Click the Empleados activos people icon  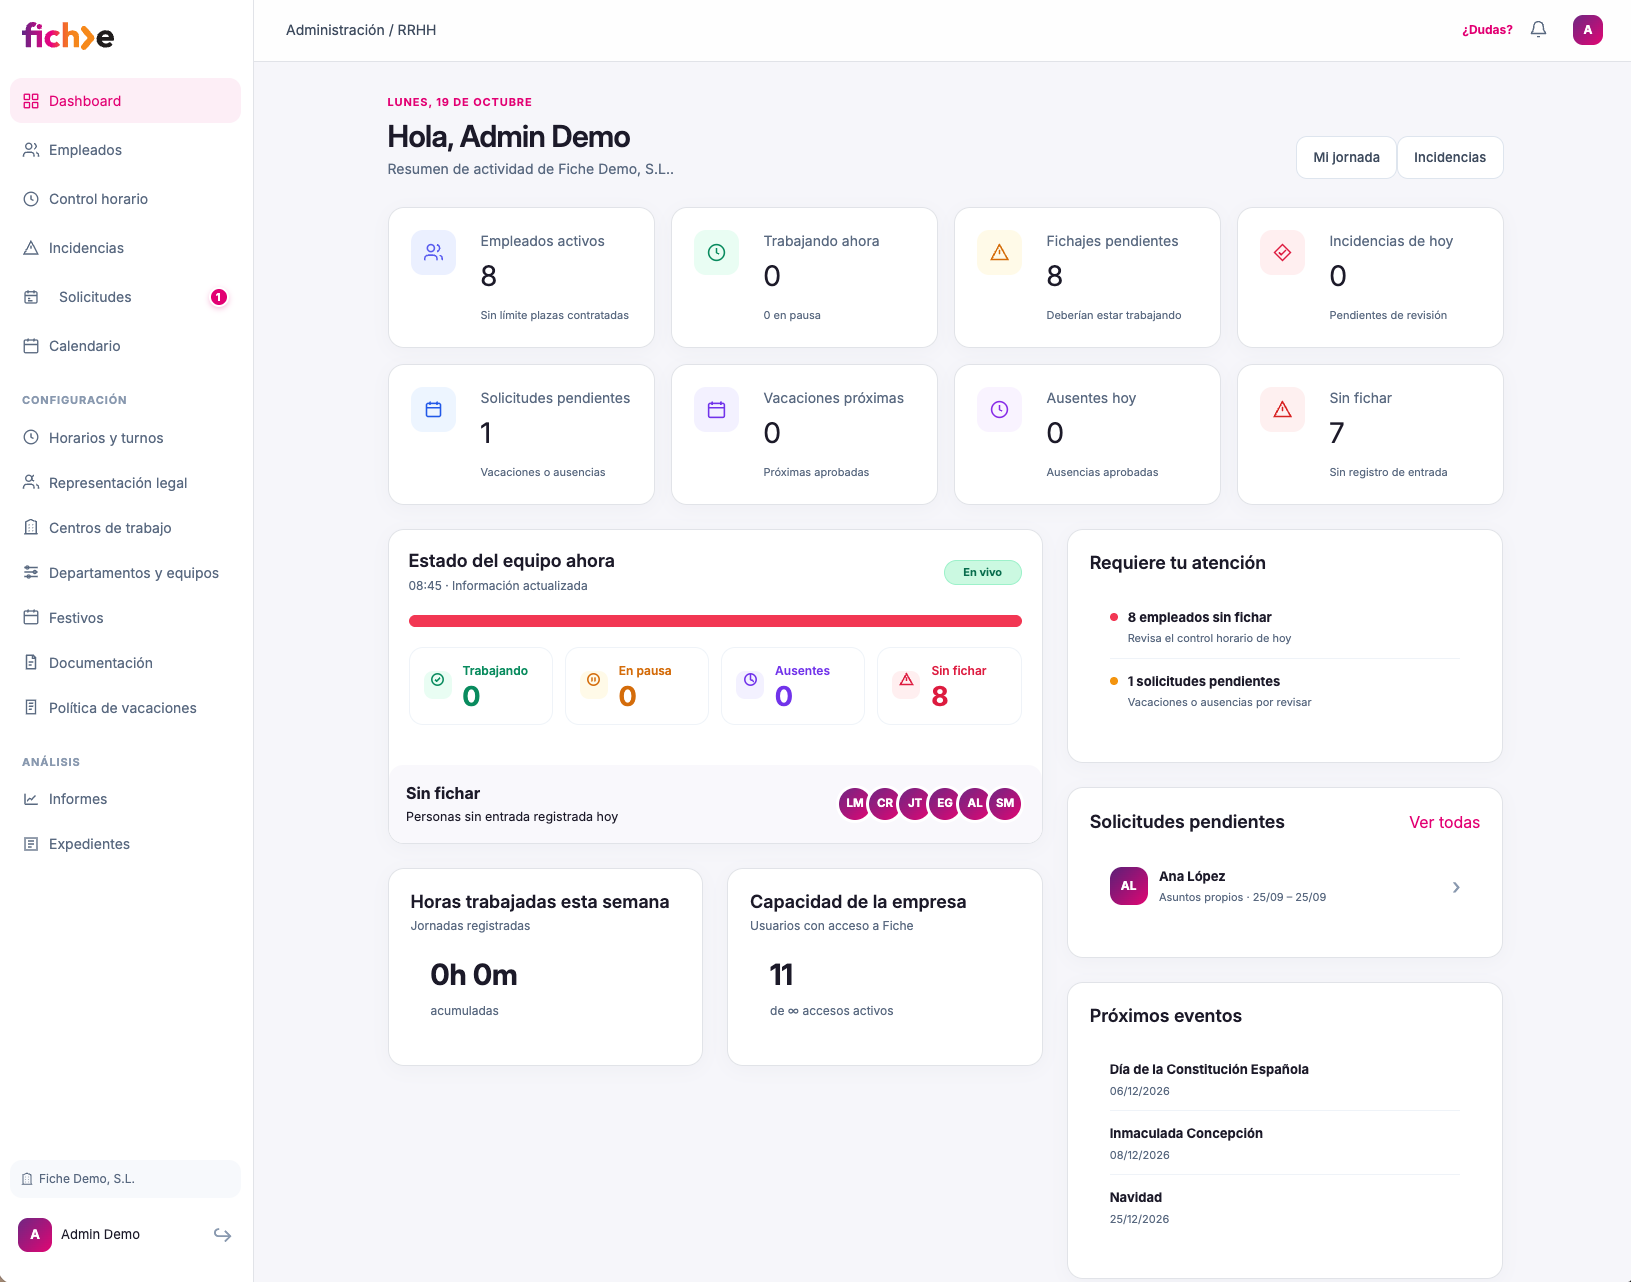[433, 253]
